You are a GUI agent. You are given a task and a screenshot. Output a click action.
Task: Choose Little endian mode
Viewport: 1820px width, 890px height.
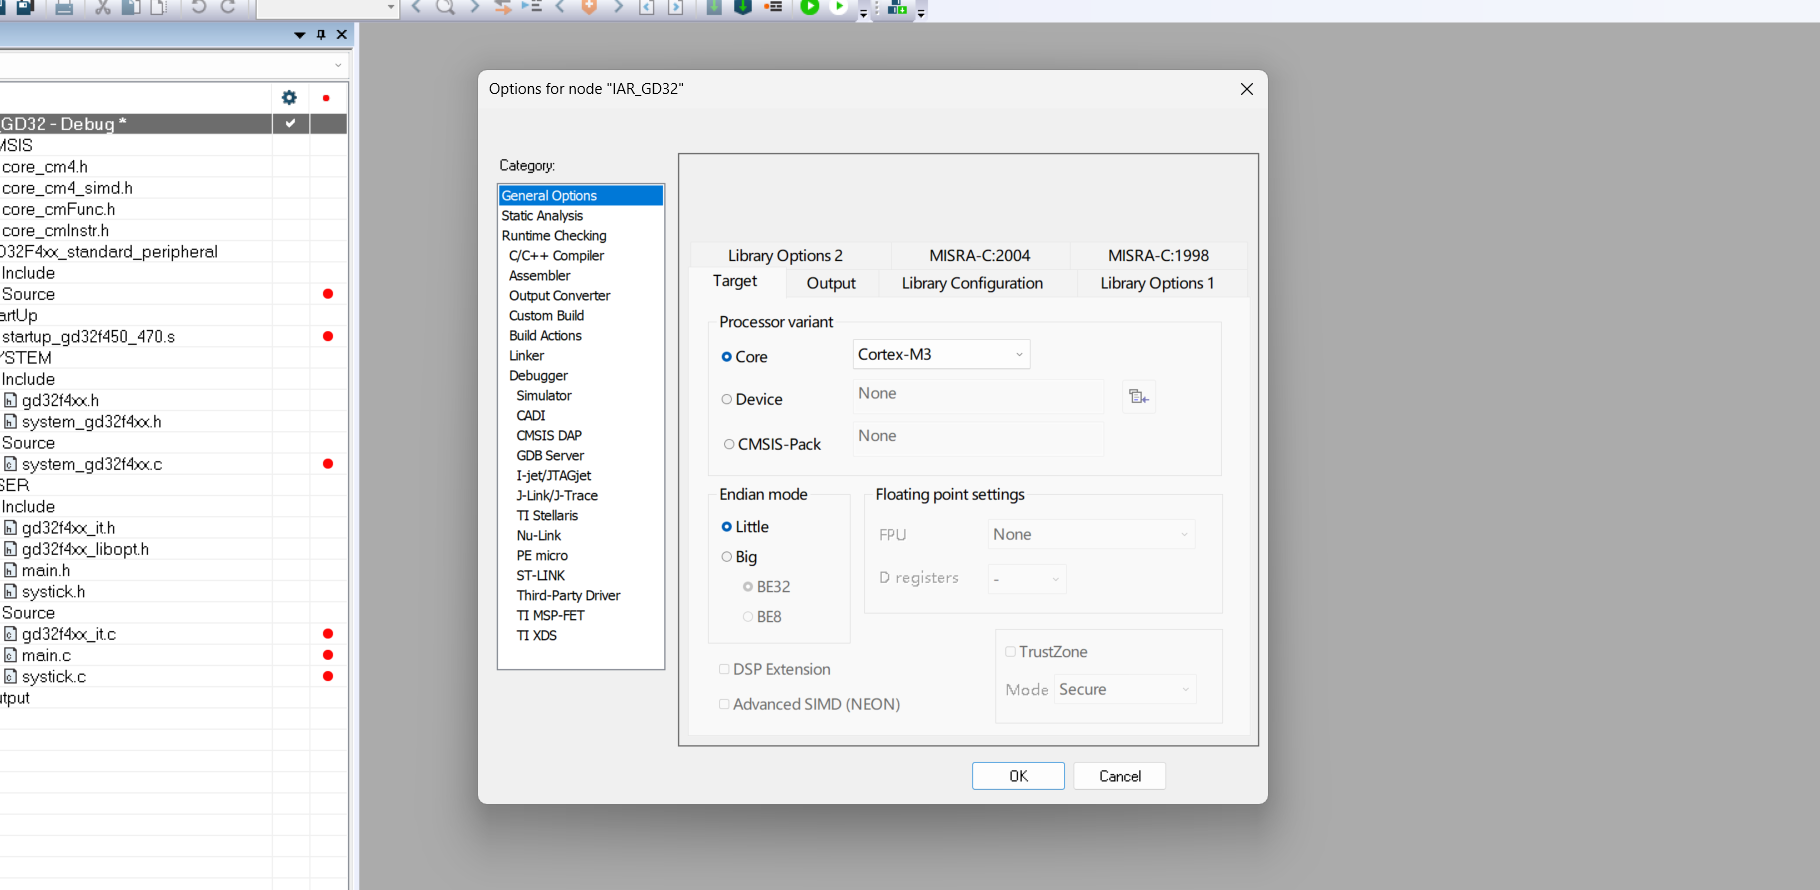(x=727, y=527)
